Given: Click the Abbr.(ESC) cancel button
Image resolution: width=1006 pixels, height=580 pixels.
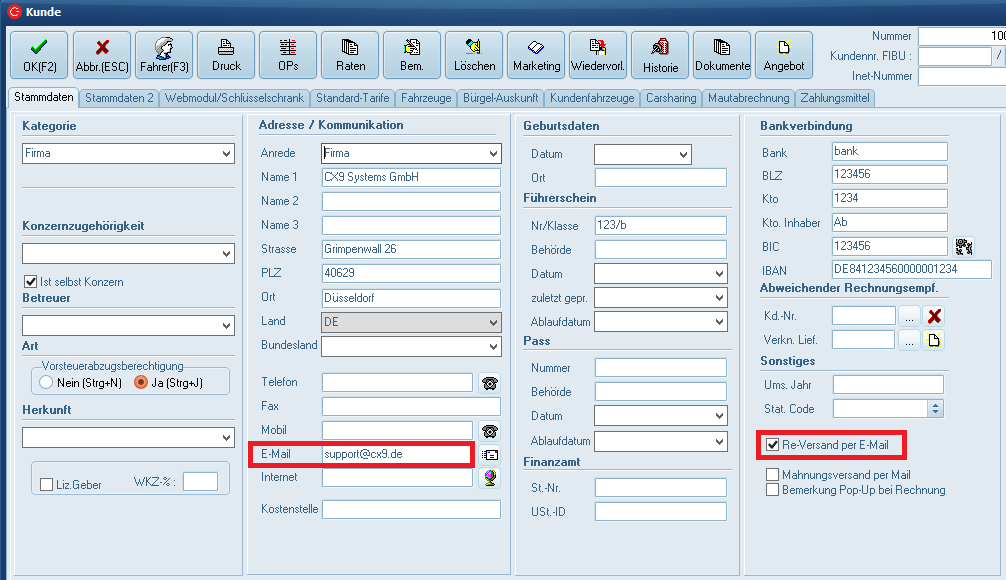Looking at the screenshot, I should (101, 55).
